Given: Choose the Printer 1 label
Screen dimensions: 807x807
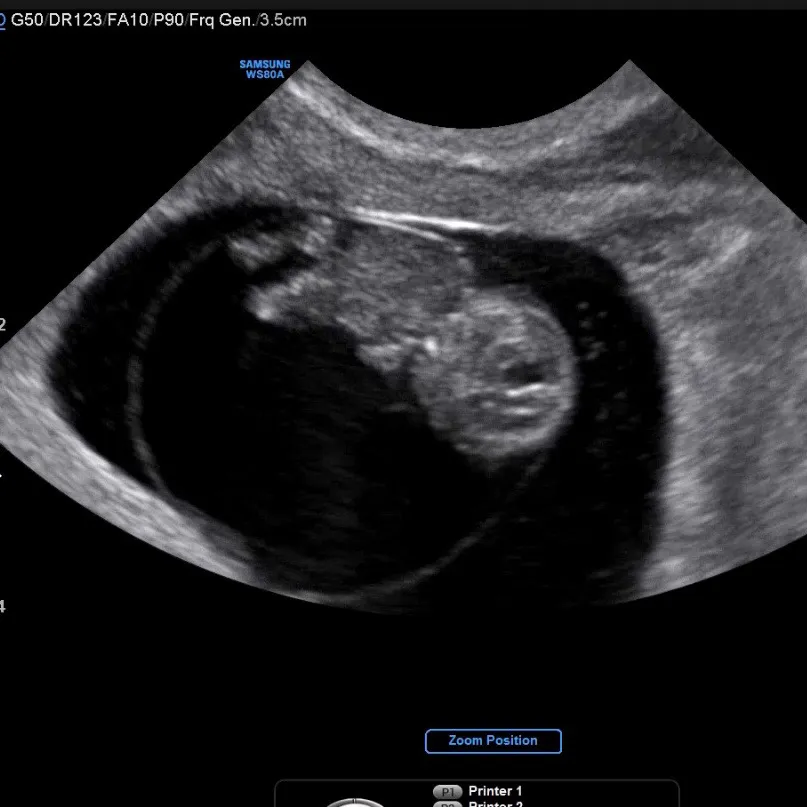Looking at the screenshot, I should point(495,791).
